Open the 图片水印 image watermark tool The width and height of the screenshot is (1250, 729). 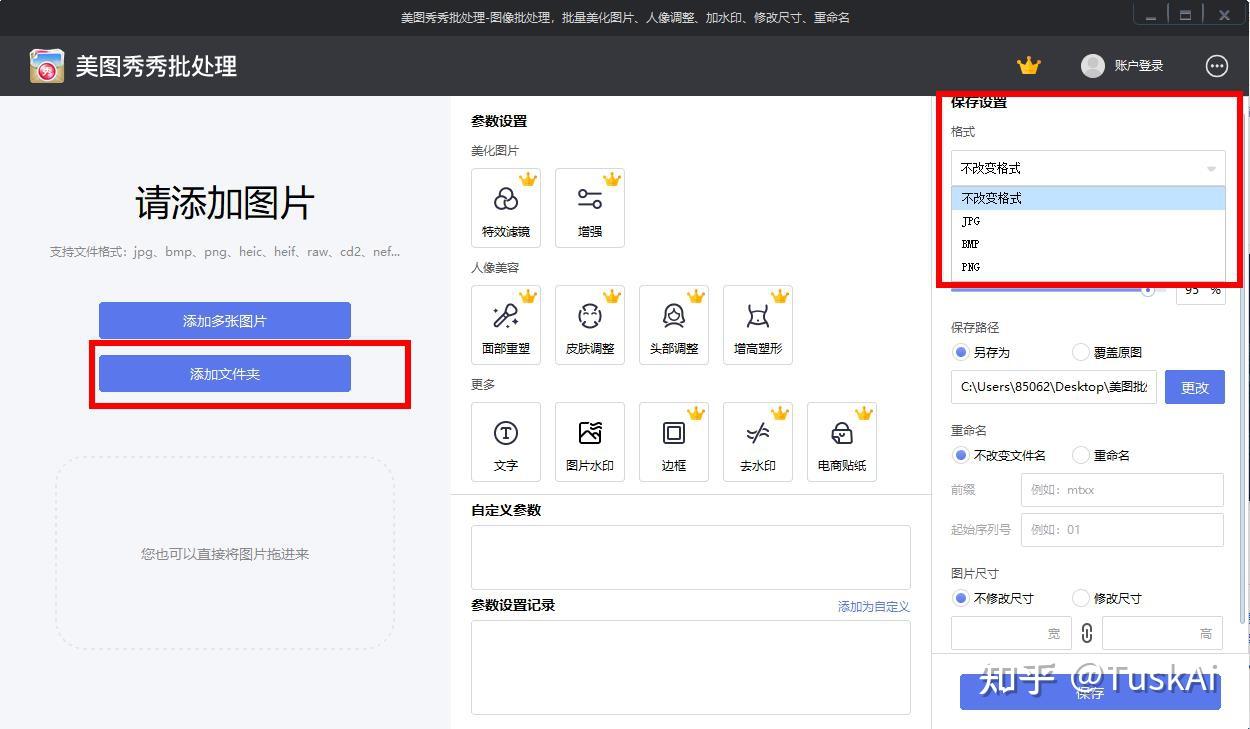click(x=590, y=442)
